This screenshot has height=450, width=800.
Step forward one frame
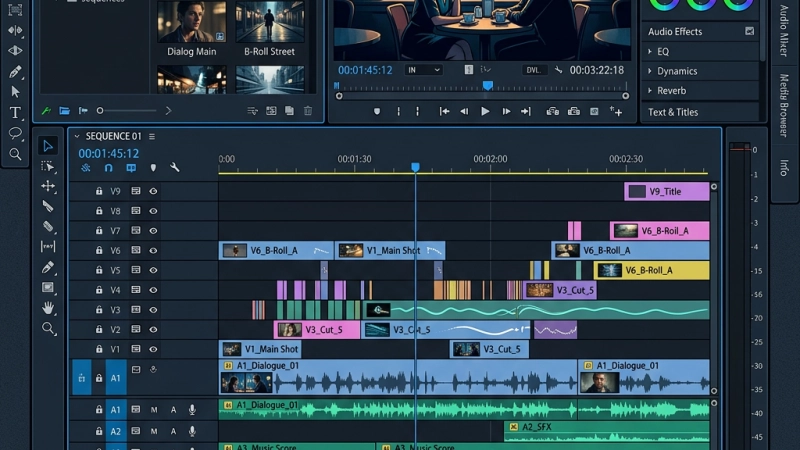[506, 111]
